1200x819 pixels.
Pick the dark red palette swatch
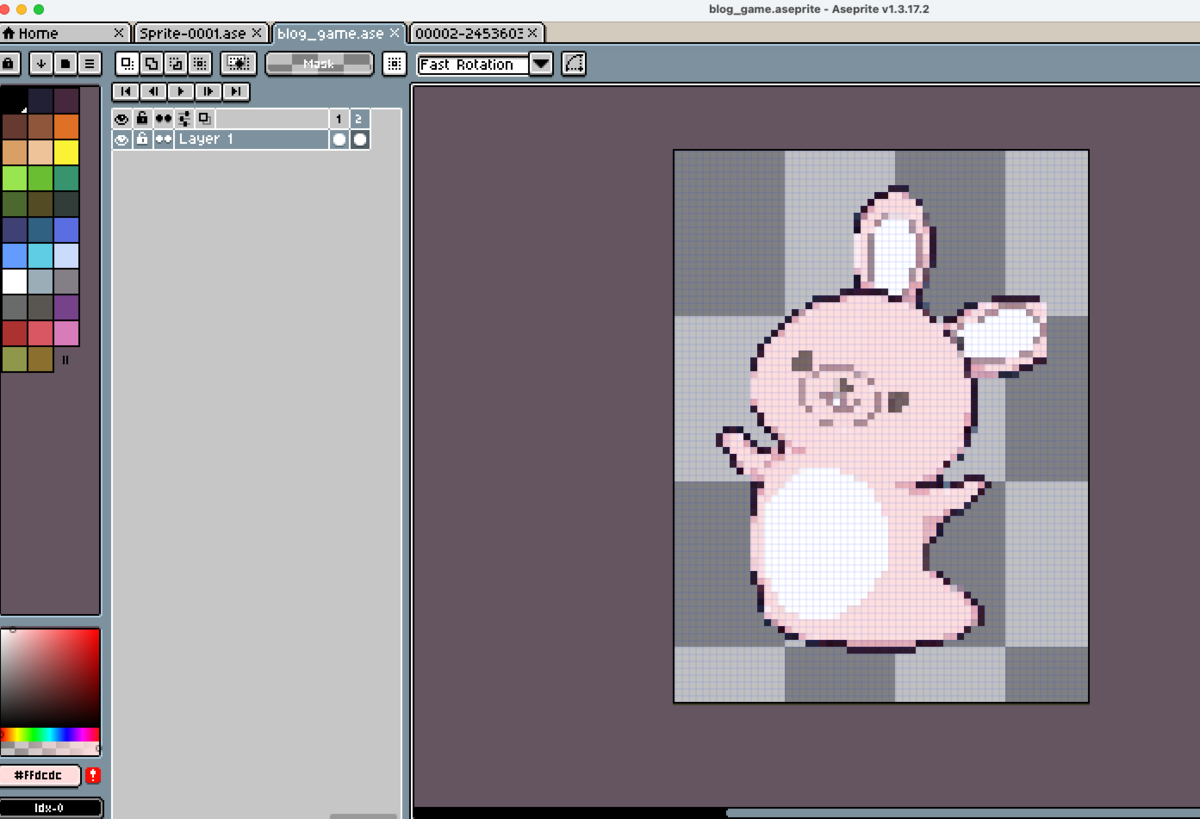point(13,334)
